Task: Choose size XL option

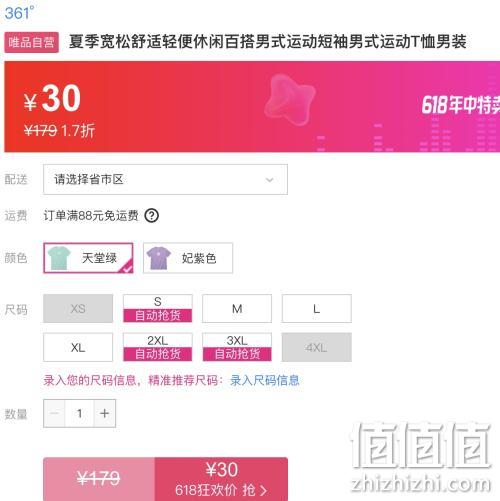Action: tap(78, 347)
